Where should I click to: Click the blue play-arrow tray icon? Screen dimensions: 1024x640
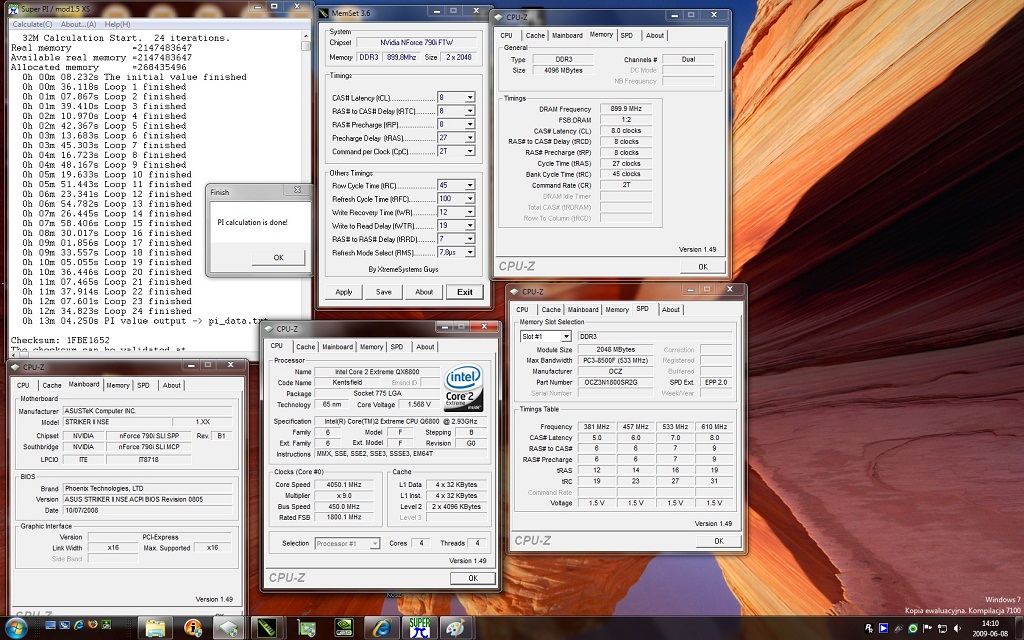883,628
